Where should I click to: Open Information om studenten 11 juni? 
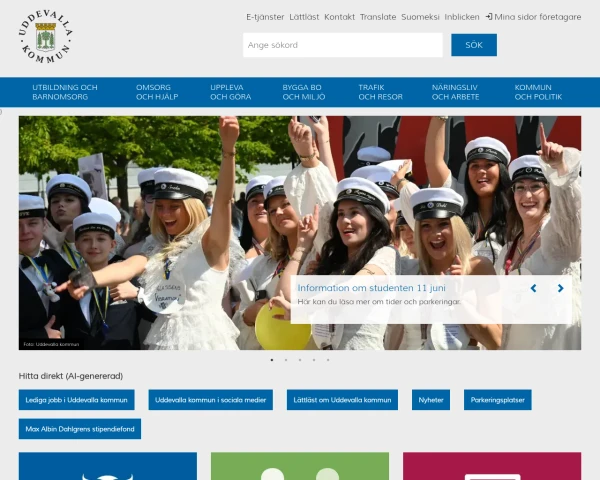click(x=371, y=288)
